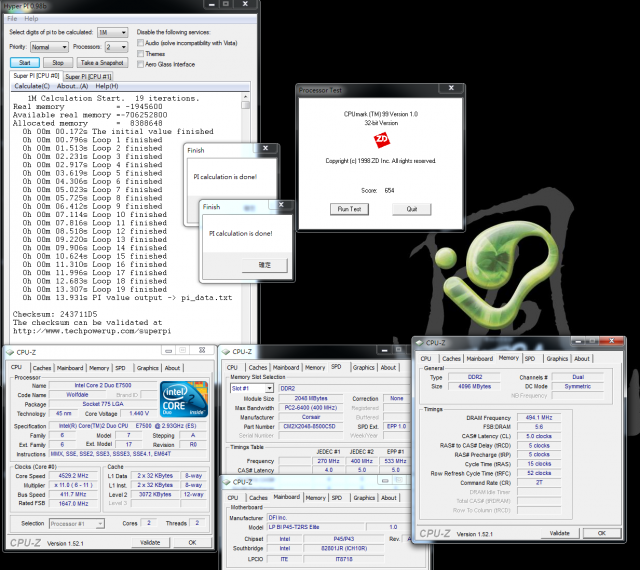Open Mainboard tab in CPU-Z CPU window
Viewport: 640px width, 570px height.
[70, 368]
